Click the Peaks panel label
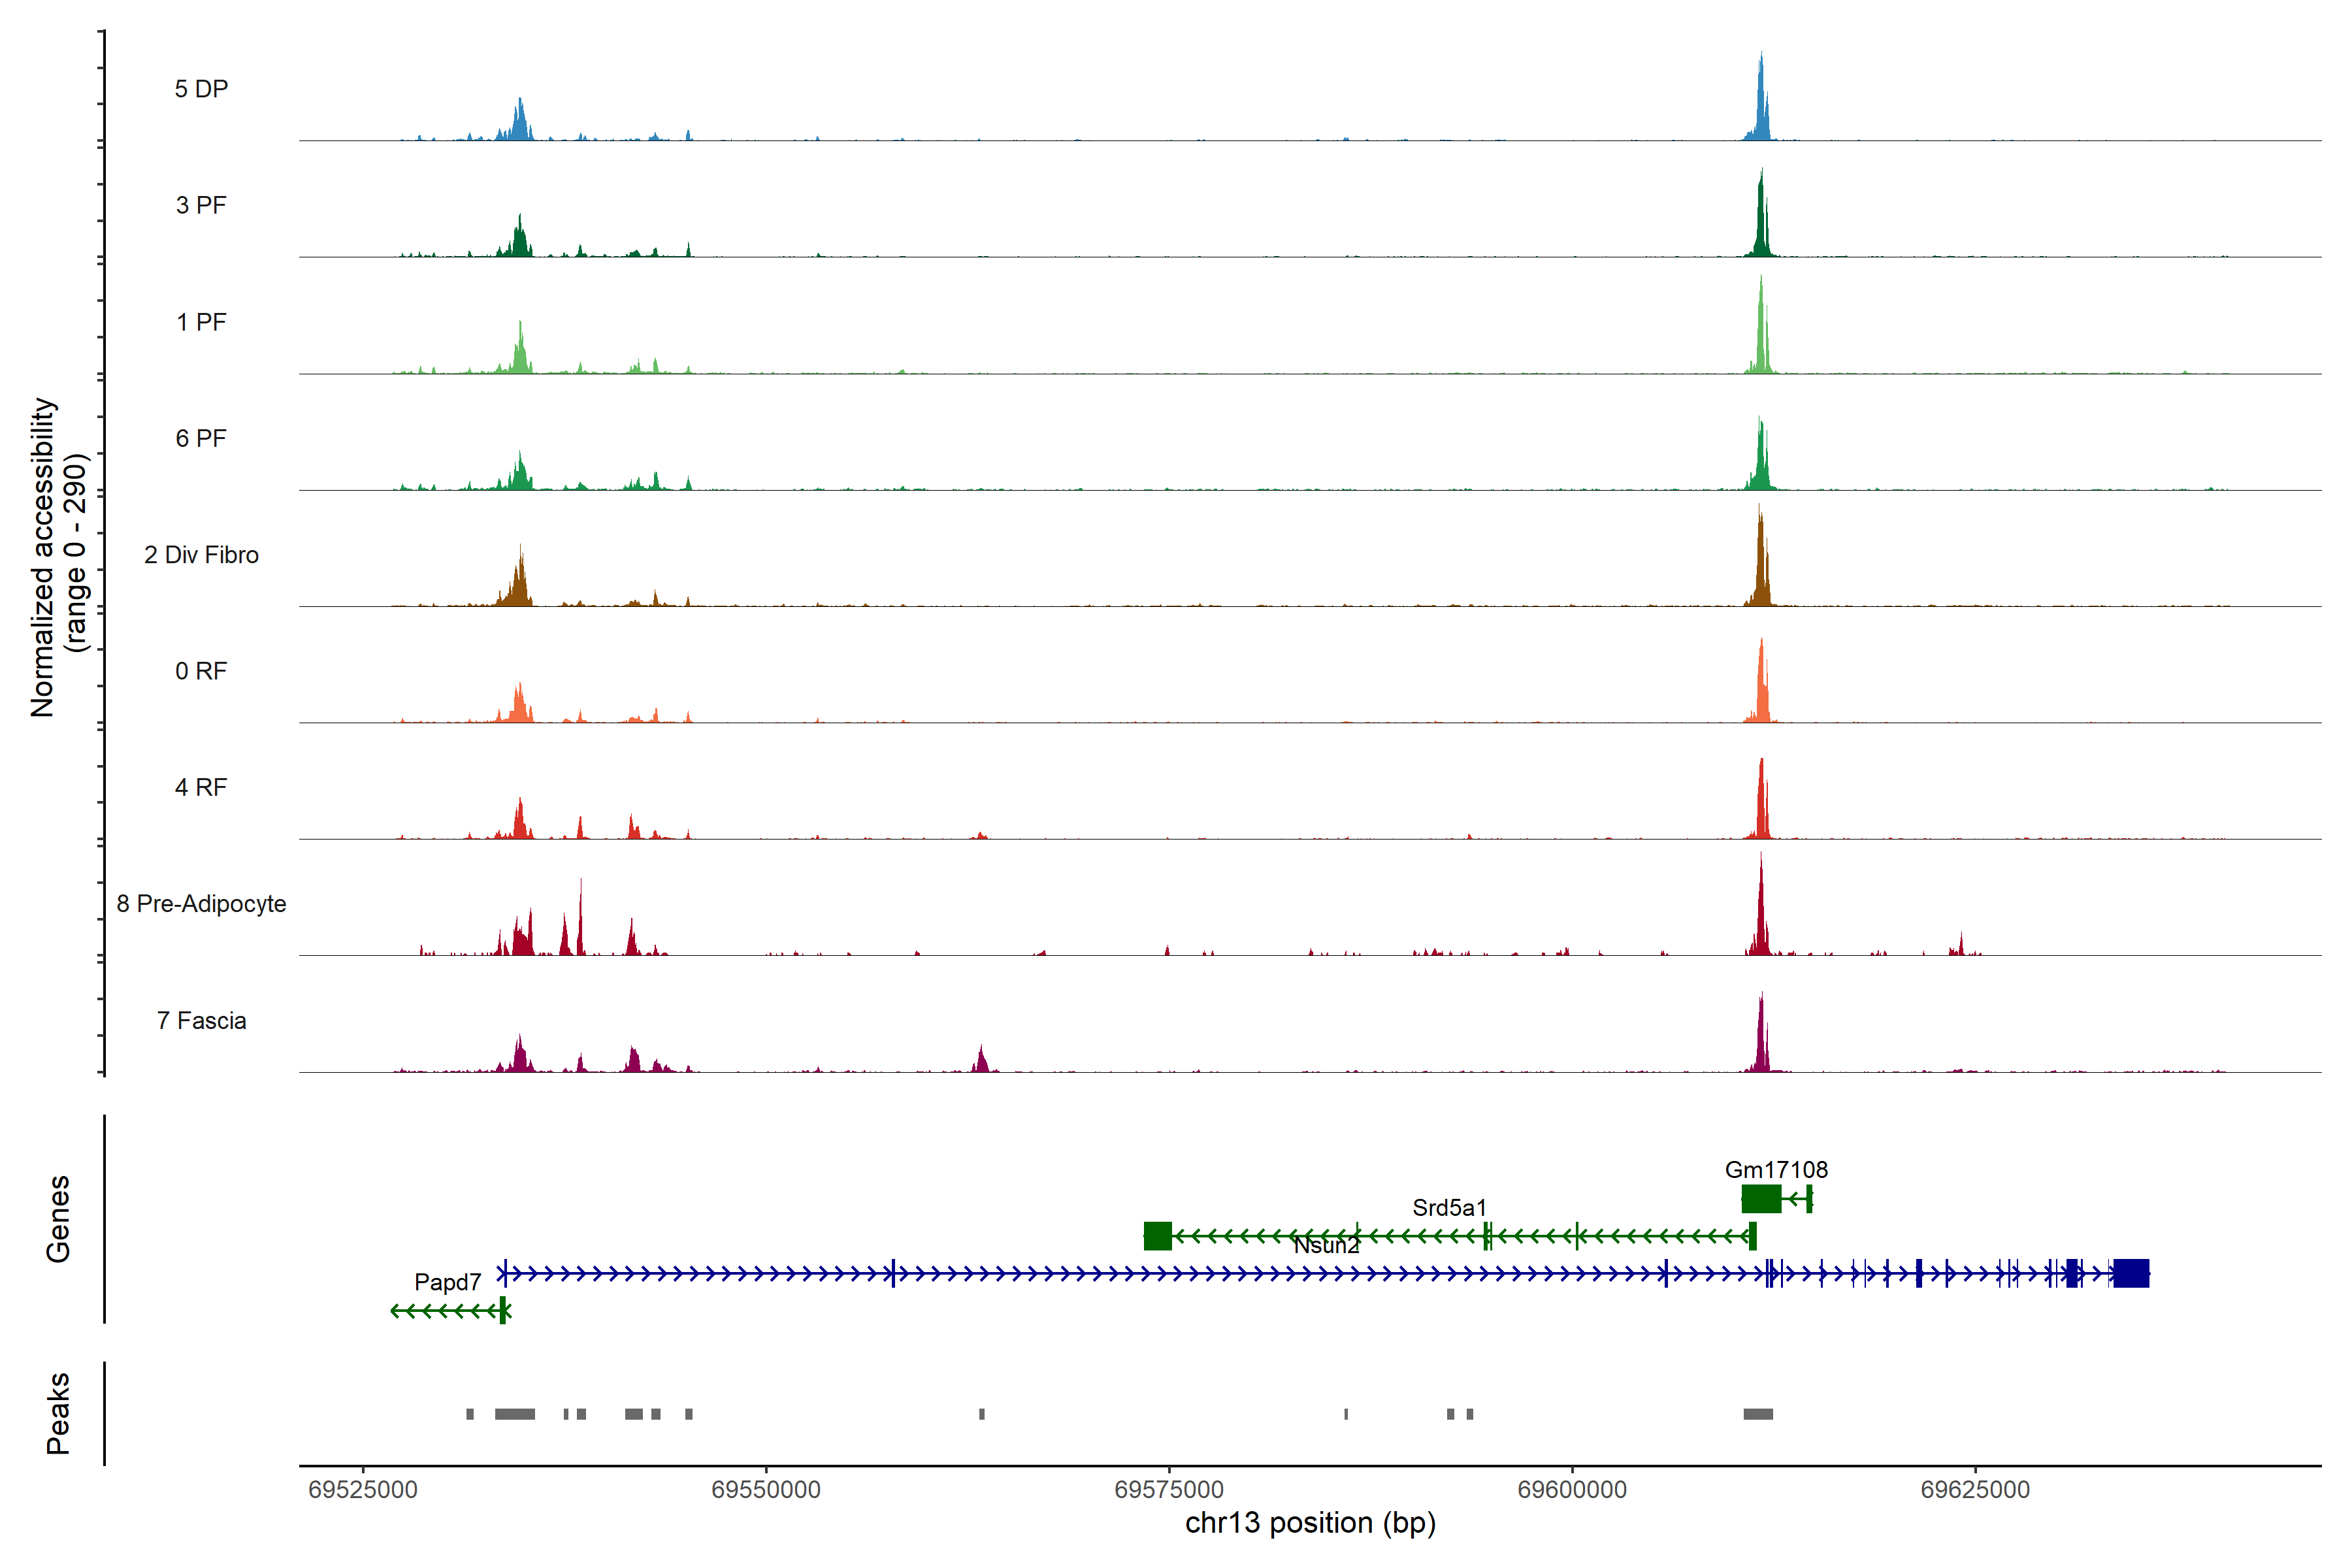 click(x=58, y=1413)
